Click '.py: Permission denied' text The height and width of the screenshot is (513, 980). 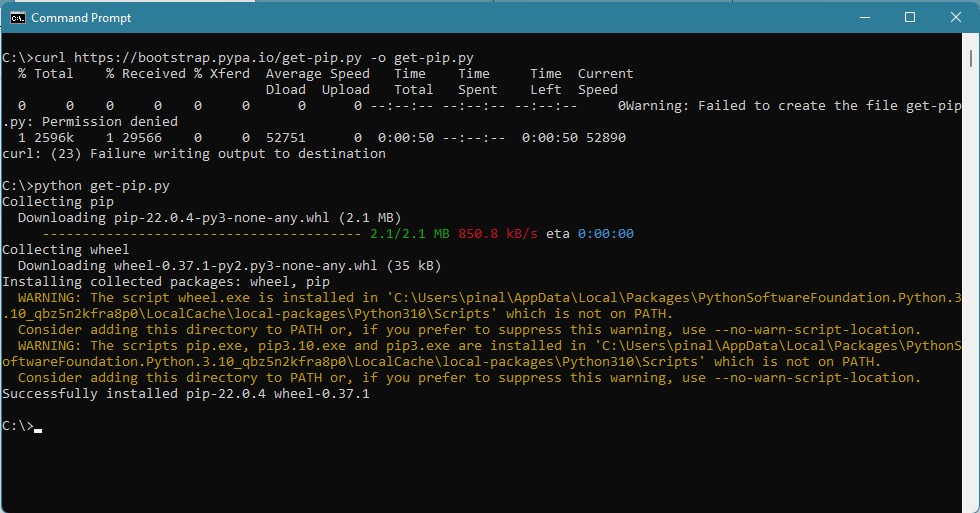[x=90, y=122]
